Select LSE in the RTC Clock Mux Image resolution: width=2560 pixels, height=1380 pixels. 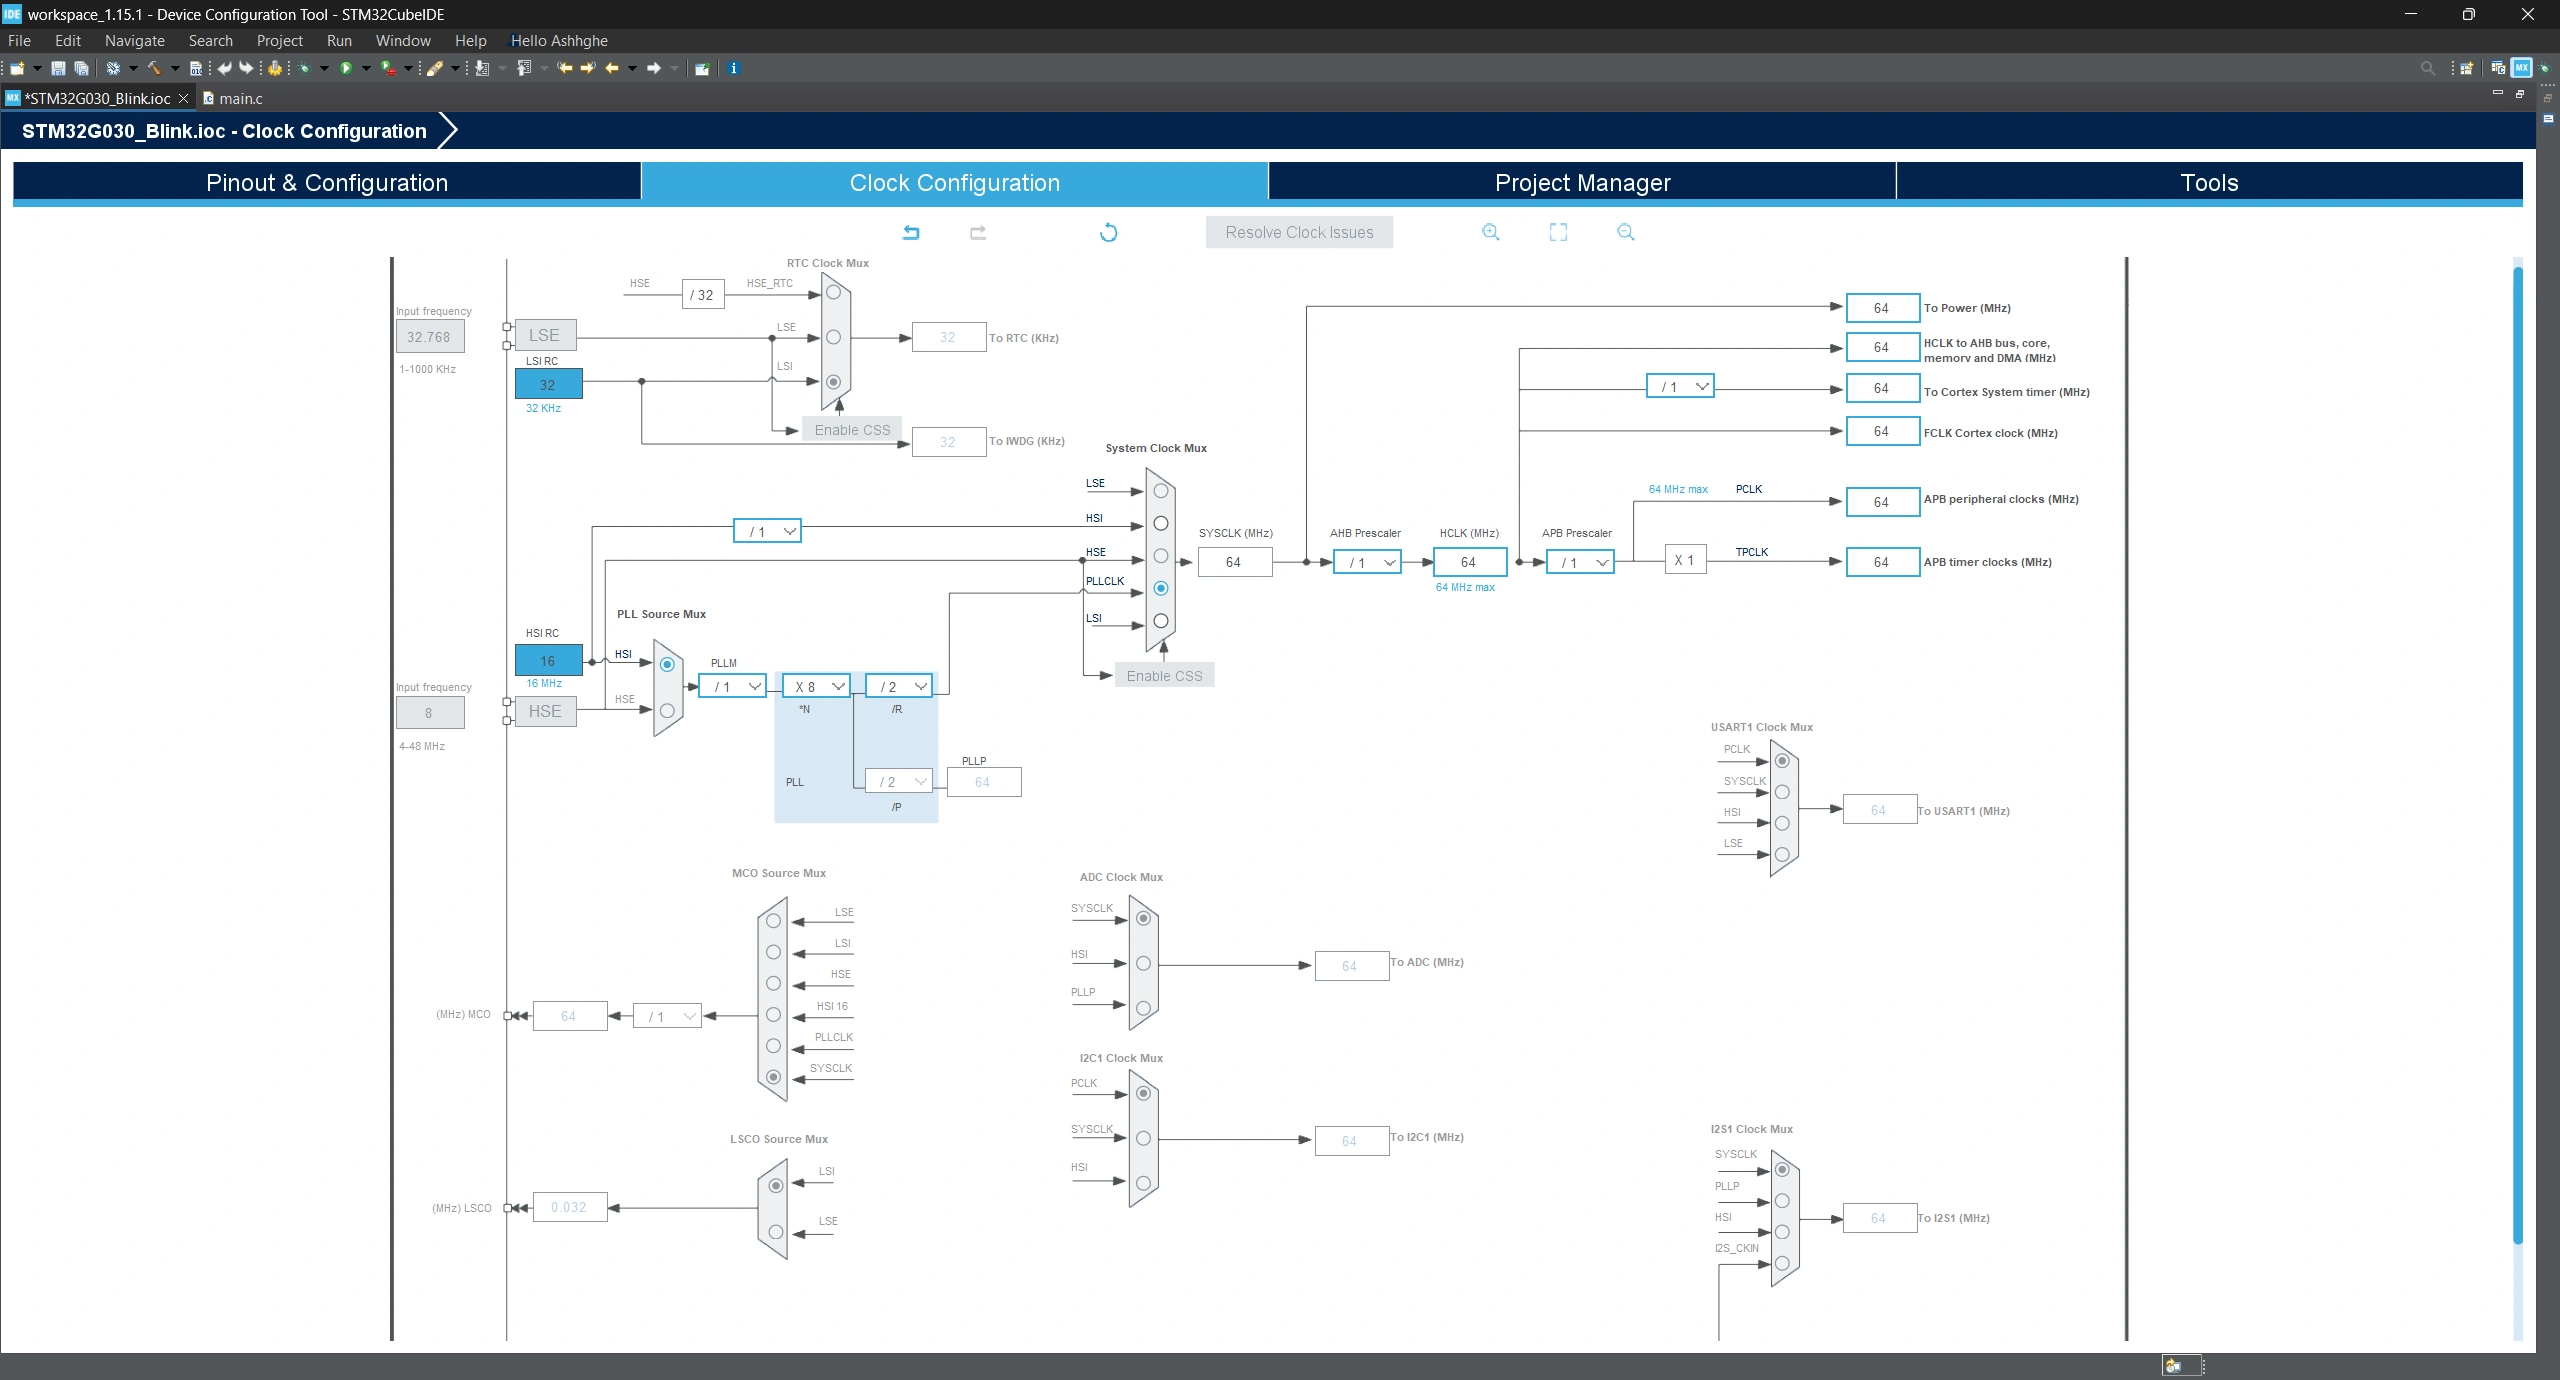coord(833,337)
